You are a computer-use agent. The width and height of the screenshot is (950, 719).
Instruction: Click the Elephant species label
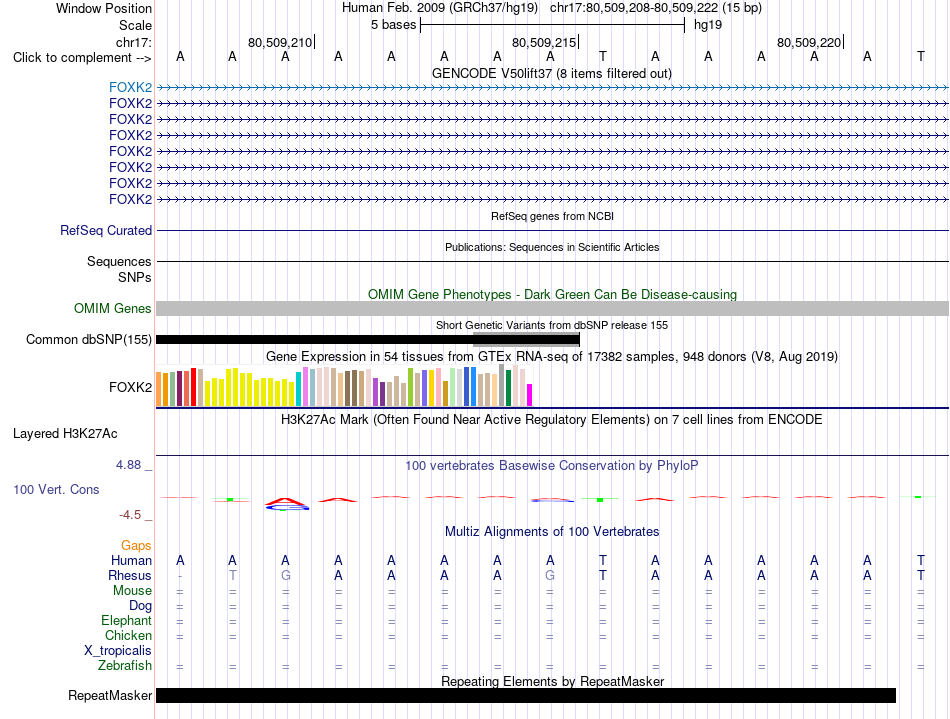point(127,620)
